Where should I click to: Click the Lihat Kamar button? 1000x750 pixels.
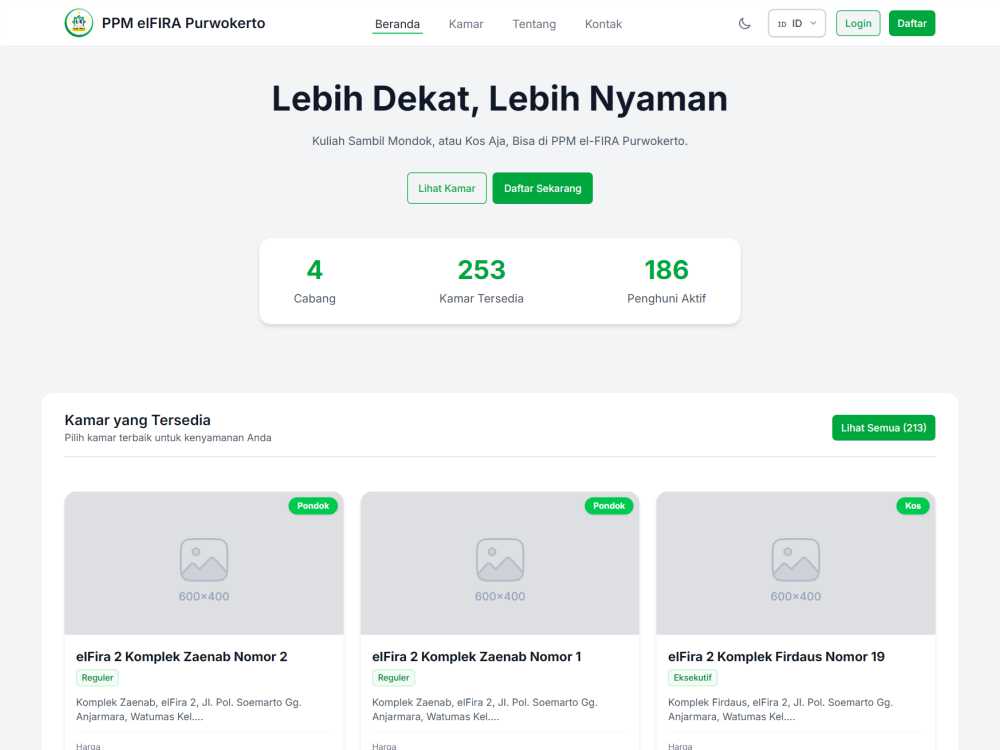[447, 188]
